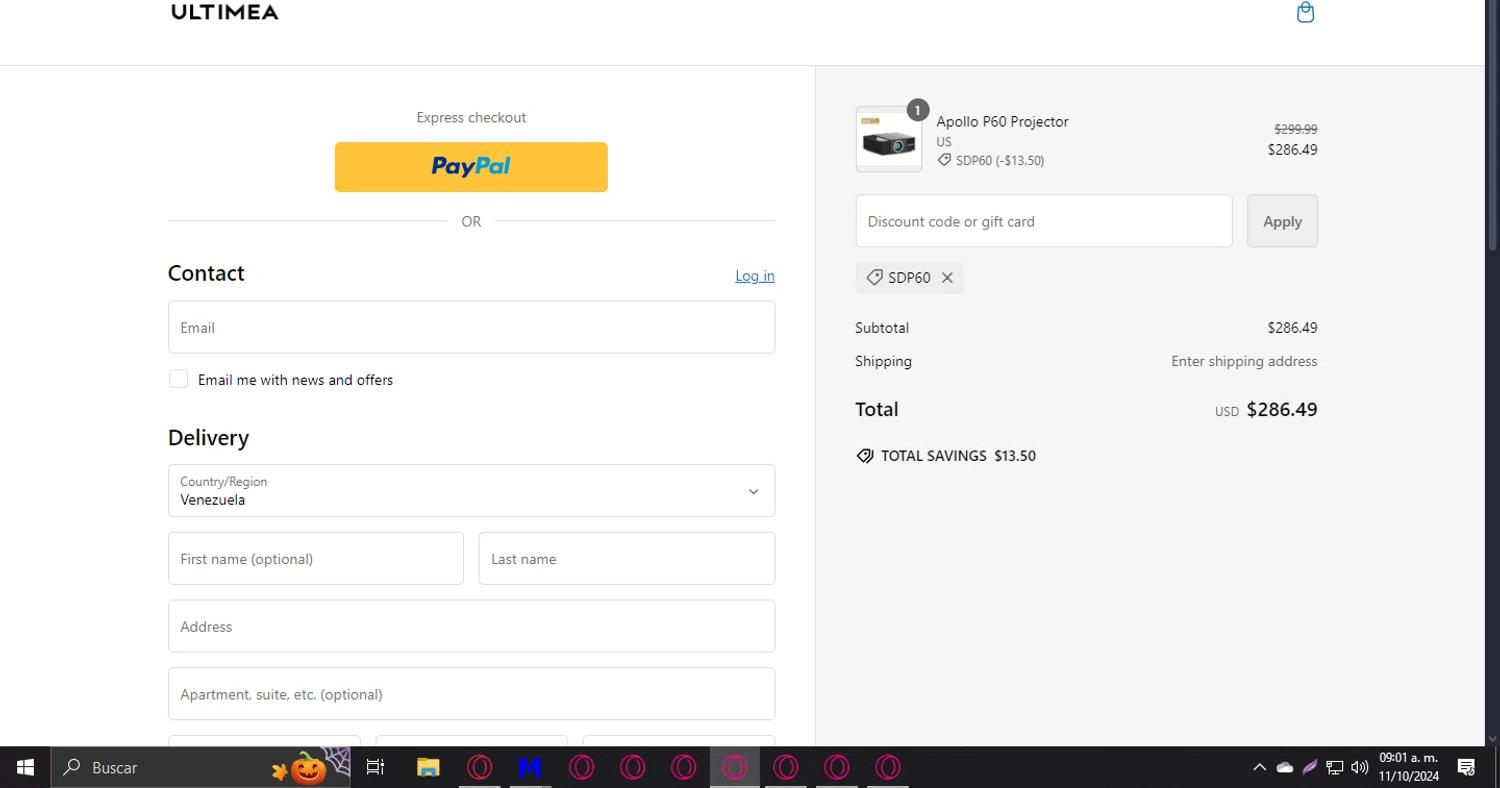Click the TOTAL SAVINGS tag icon
The width and height of the screenshot is (1500, 788).
coord(865,456)
